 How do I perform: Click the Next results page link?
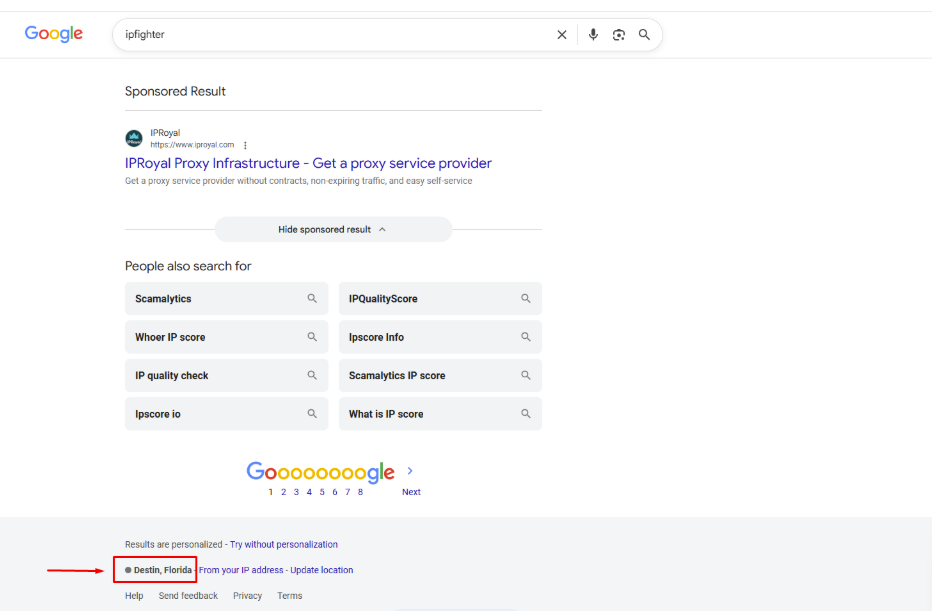point(411,492)
